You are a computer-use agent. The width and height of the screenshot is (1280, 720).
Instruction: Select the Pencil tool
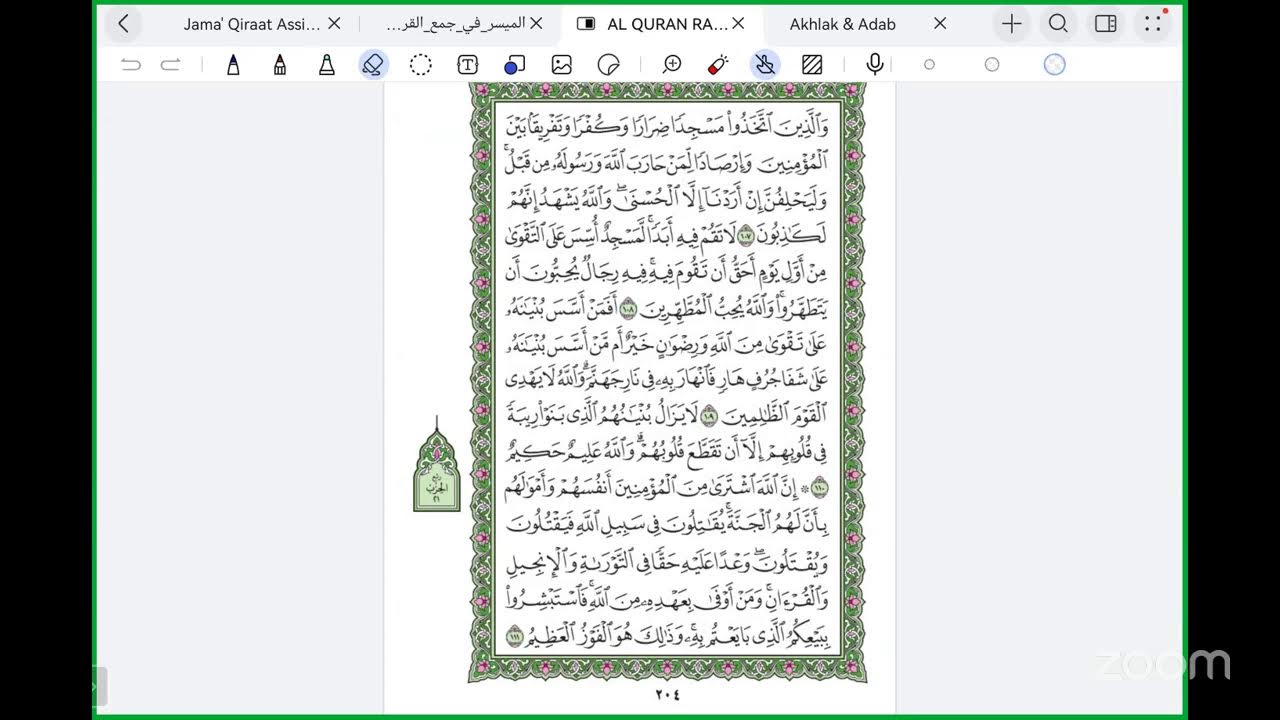(280, 65)
